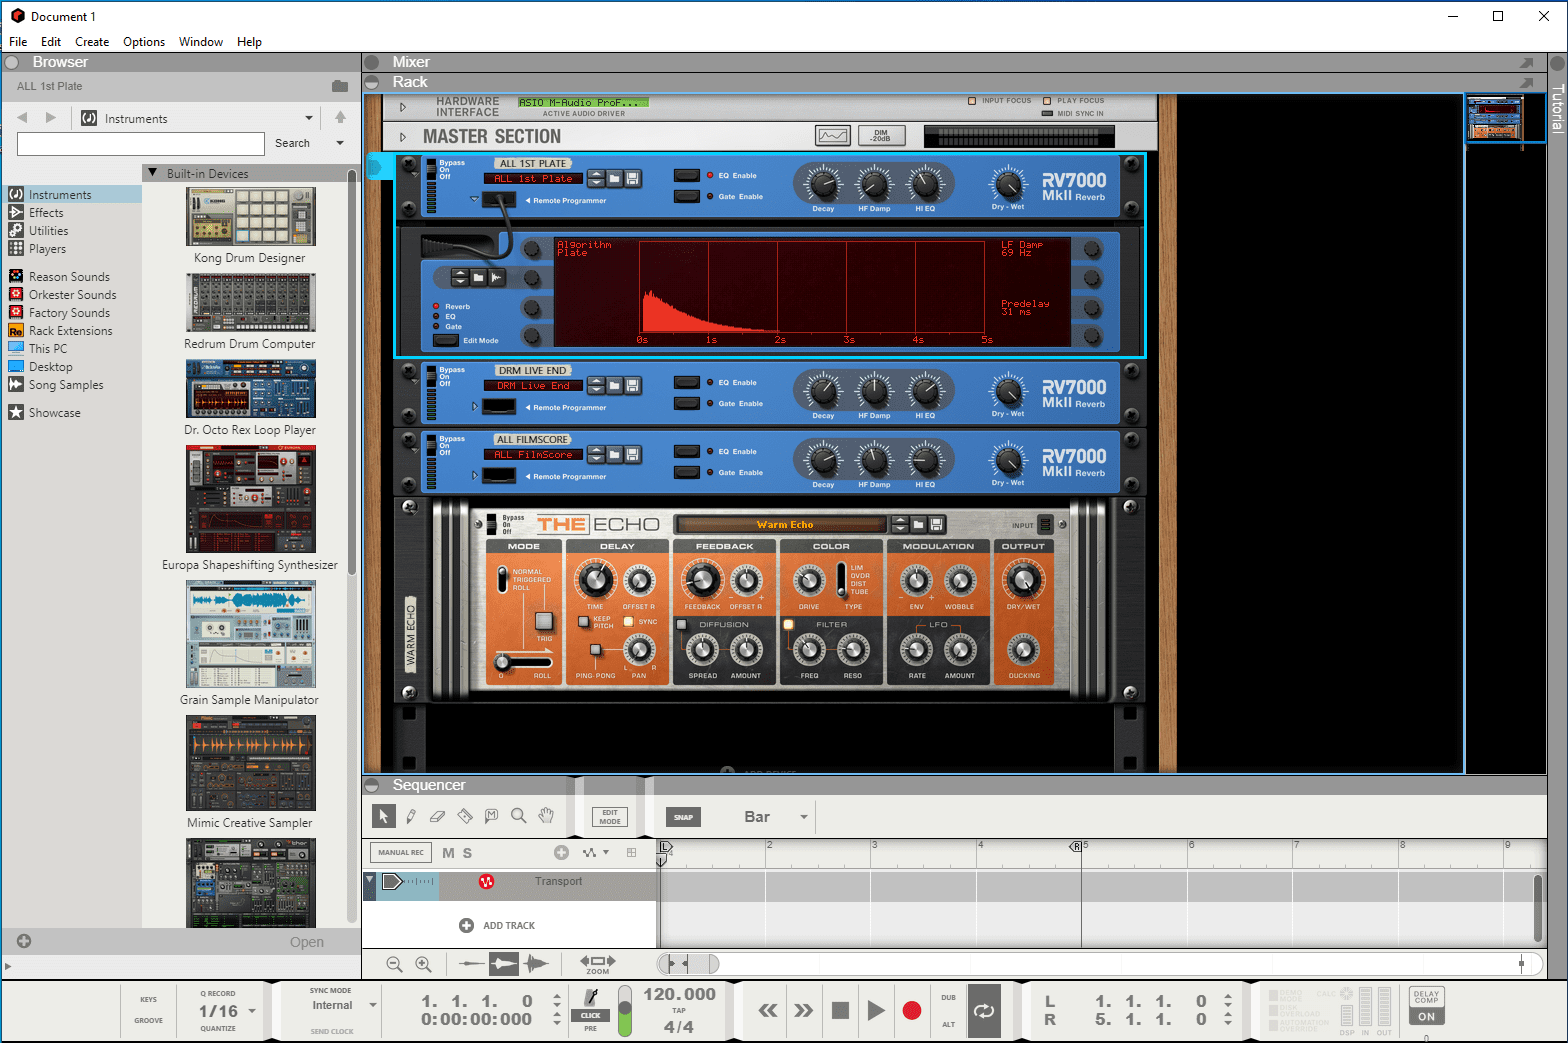
Task: Click the browser search input field
Action: pyautogui.click(x=141, y=144)
